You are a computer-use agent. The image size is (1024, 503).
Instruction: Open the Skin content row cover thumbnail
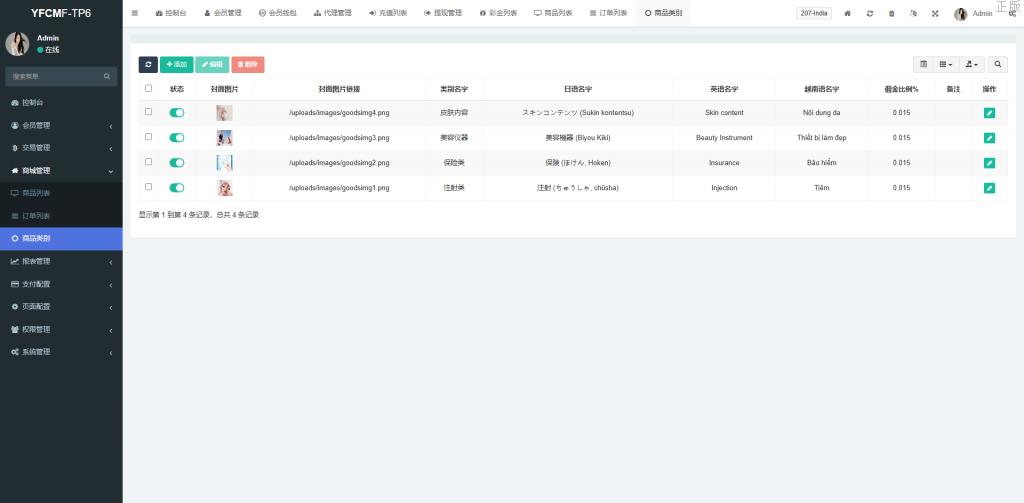tap(225, 113)
